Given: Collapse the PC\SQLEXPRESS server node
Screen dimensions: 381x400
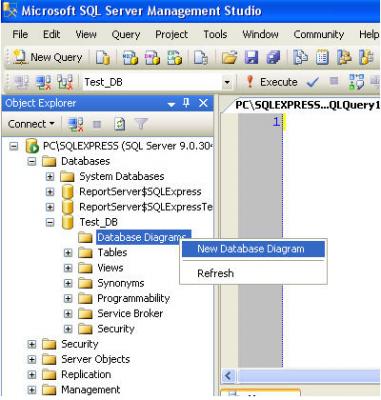Looking at the screenshot, I should tap(13, 146).
